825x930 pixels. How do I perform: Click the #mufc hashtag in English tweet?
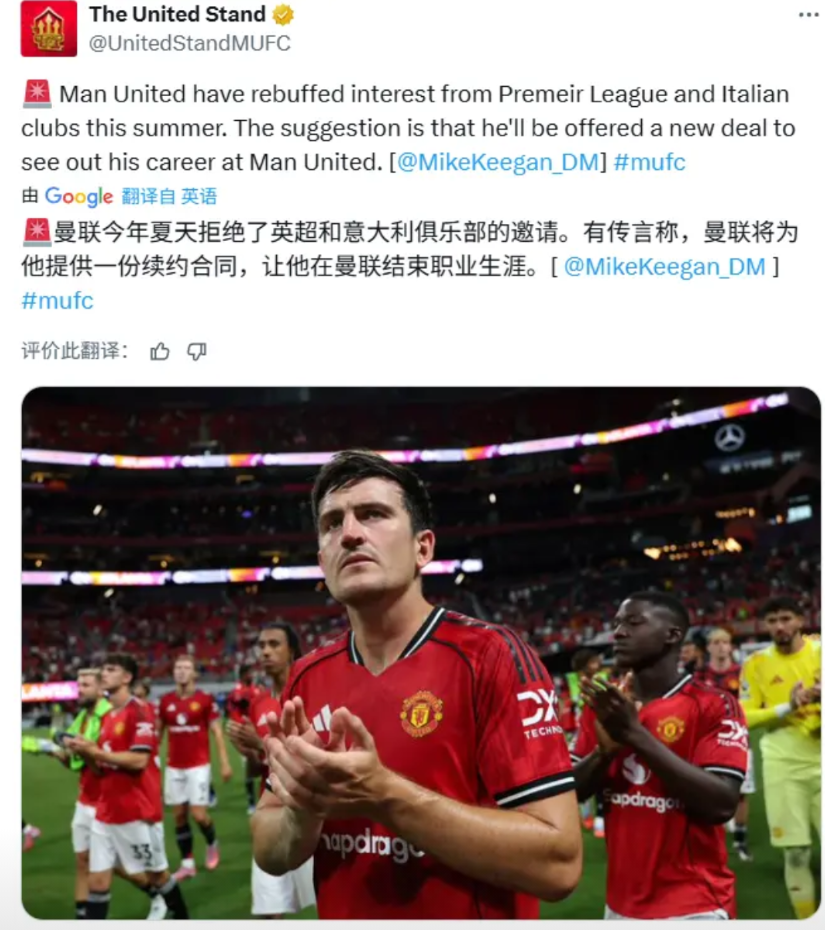[x=649, y=163]
